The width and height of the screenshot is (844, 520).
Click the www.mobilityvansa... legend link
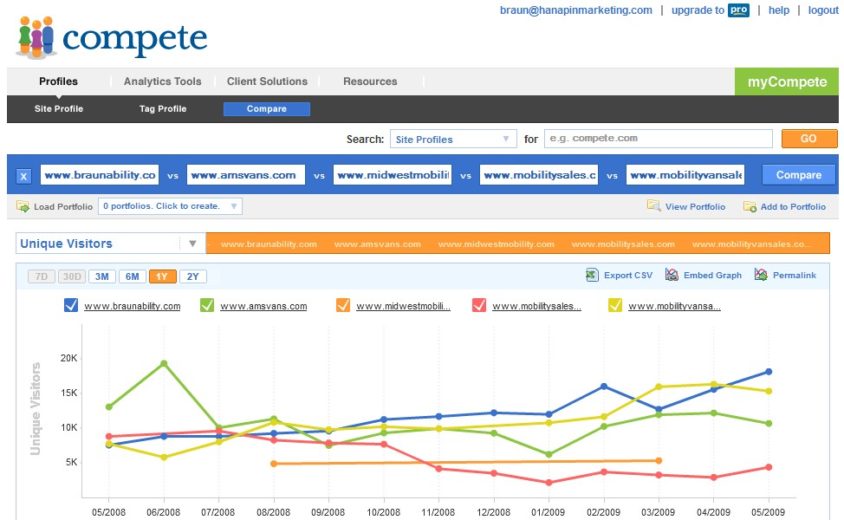tap(674, 306)
